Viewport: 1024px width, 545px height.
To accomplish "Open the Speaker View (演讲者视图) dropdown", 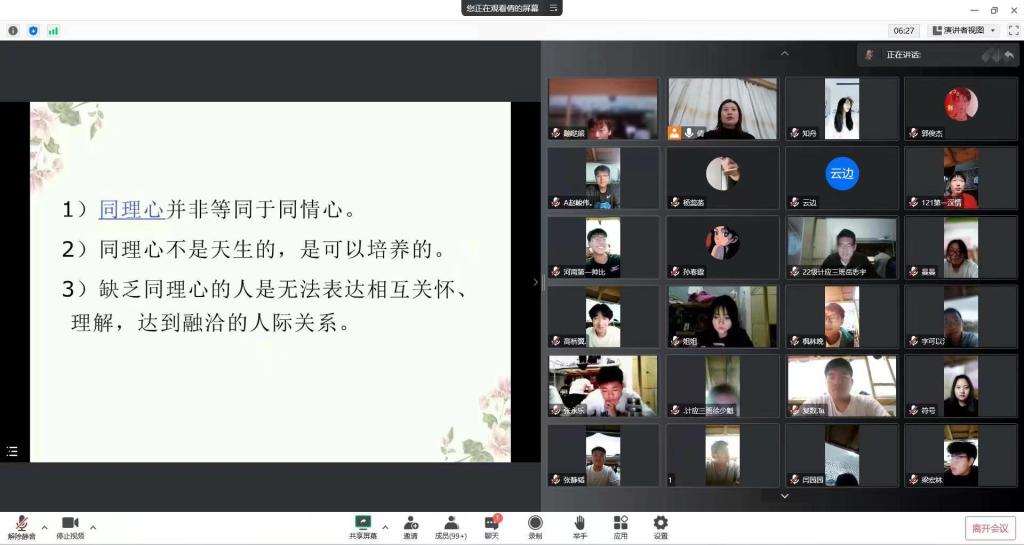I will tap(962, 30).
